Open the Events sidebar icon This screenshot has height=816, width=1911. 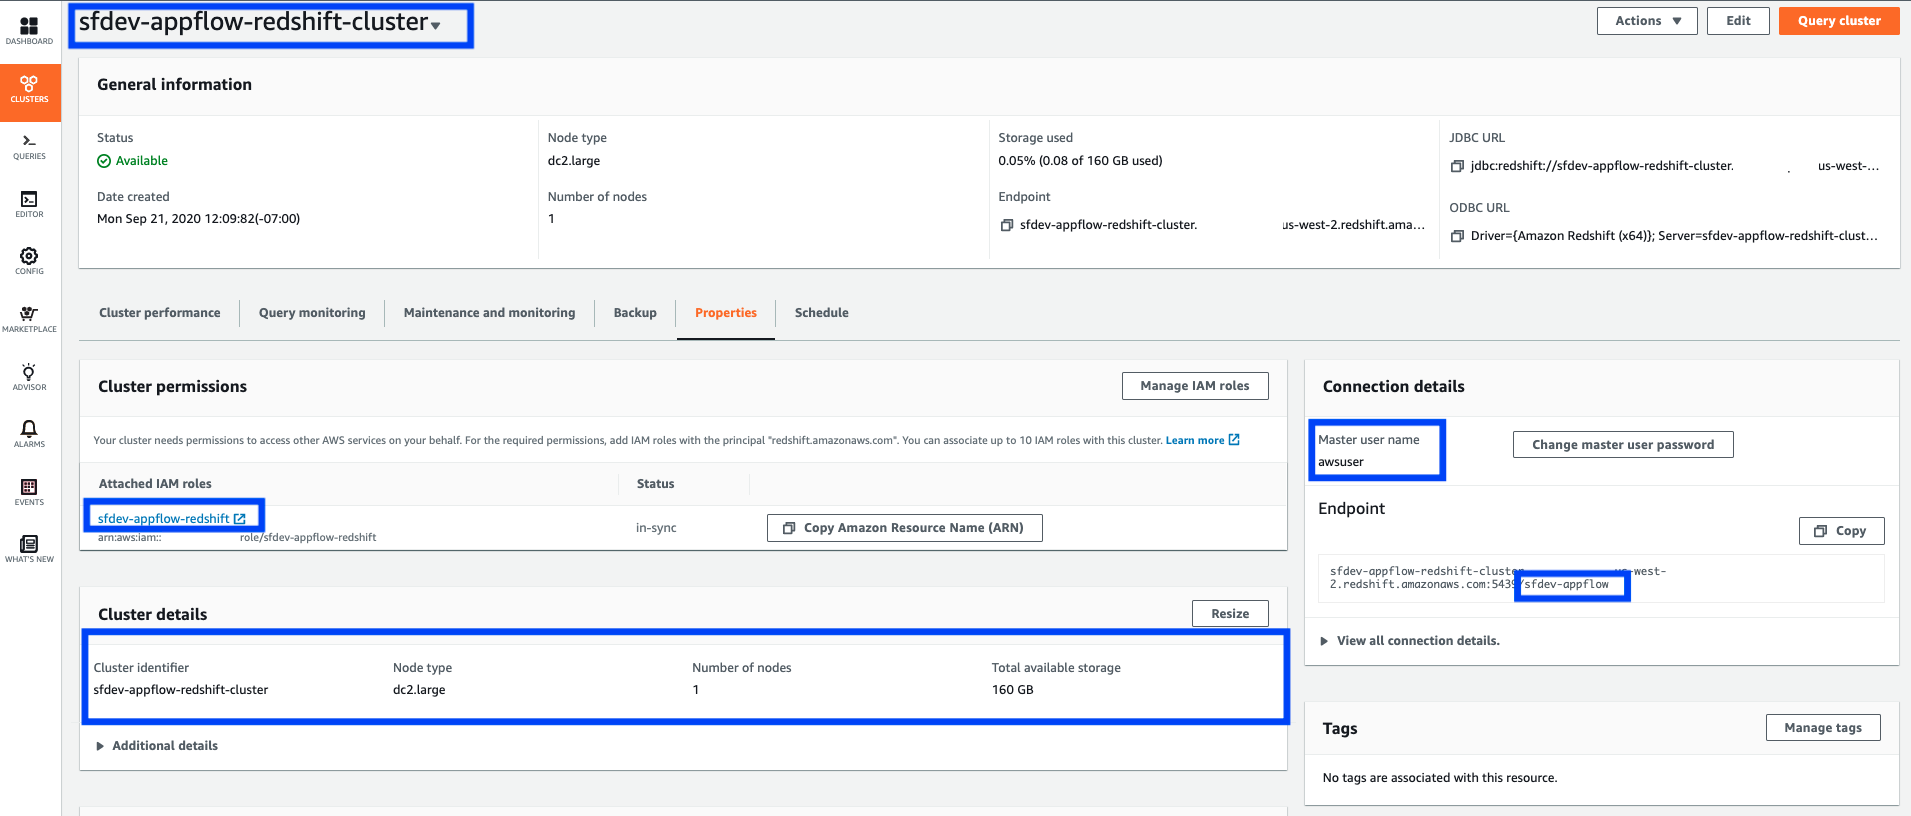[29, 492]
